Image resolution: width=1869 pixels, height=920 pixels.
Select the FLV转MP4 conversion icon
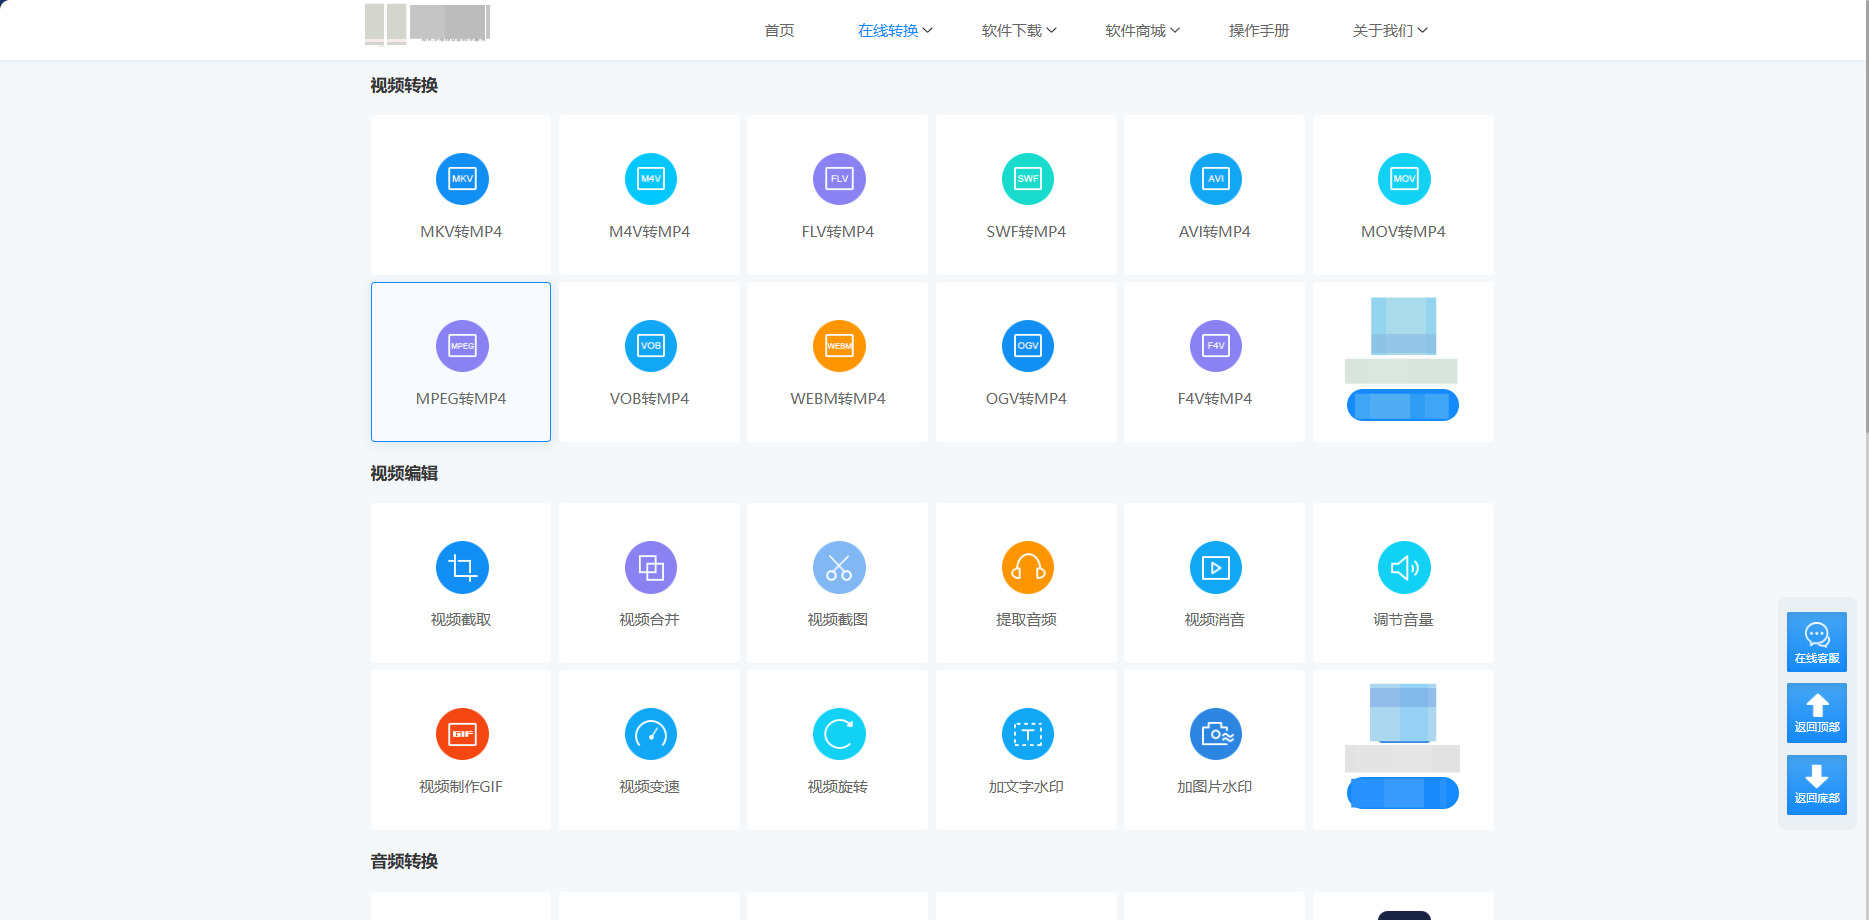pyautogui.click(x=839, y=179)
